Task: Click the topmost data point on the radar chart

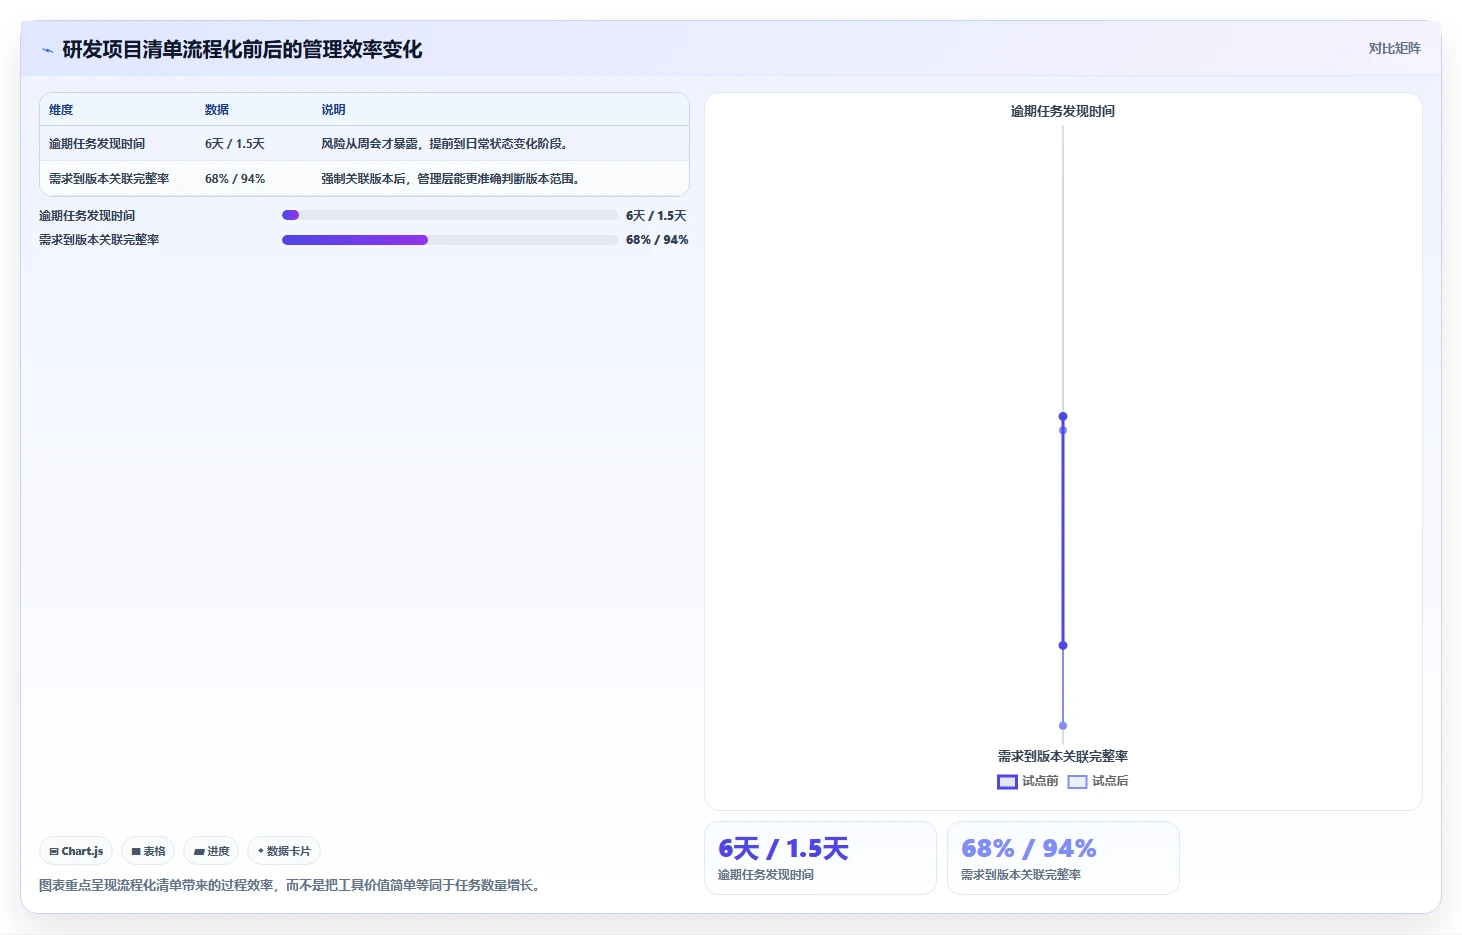Action: tap(1063, 416)
